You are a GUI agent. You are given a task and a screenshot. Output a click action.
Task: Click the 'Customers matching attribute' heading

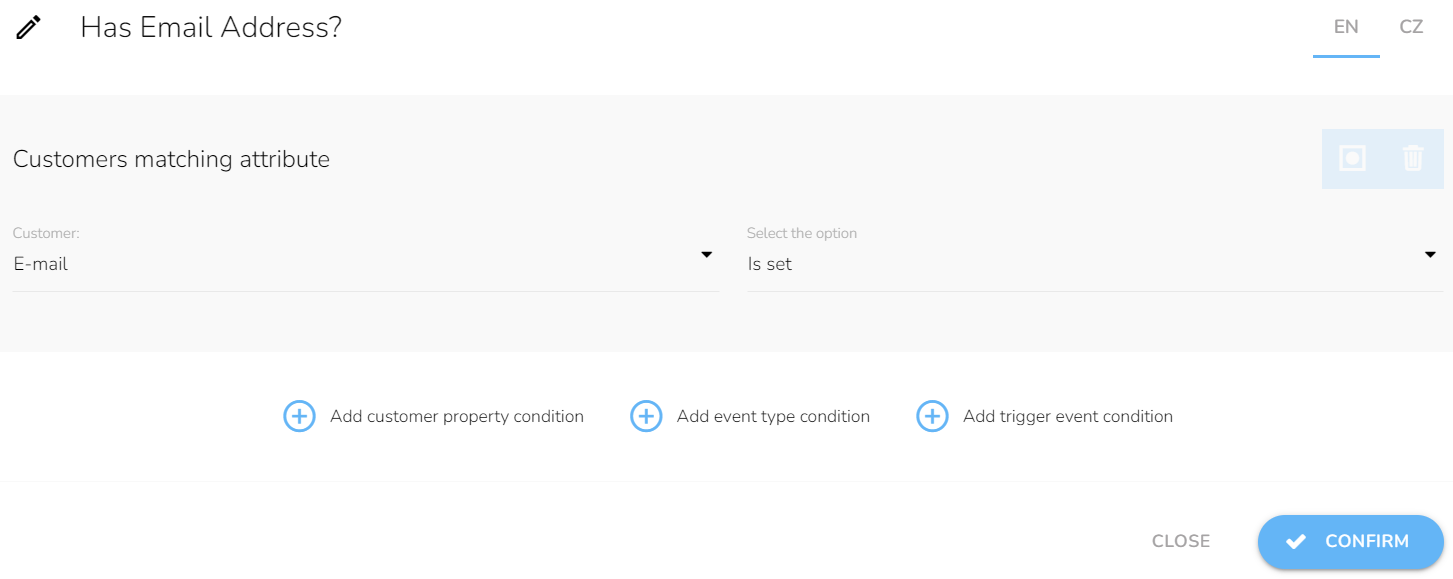click(x=171, y=159)
